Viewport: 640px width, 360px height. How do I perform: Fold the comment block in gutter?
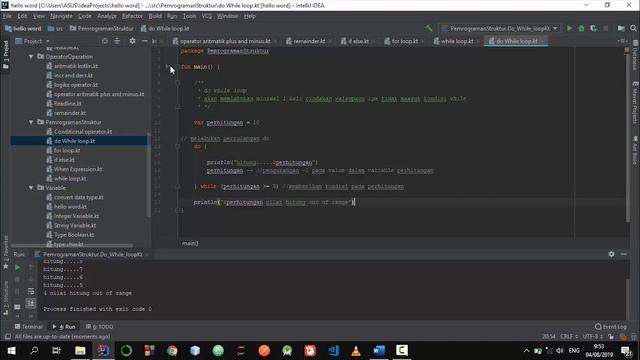178,83
